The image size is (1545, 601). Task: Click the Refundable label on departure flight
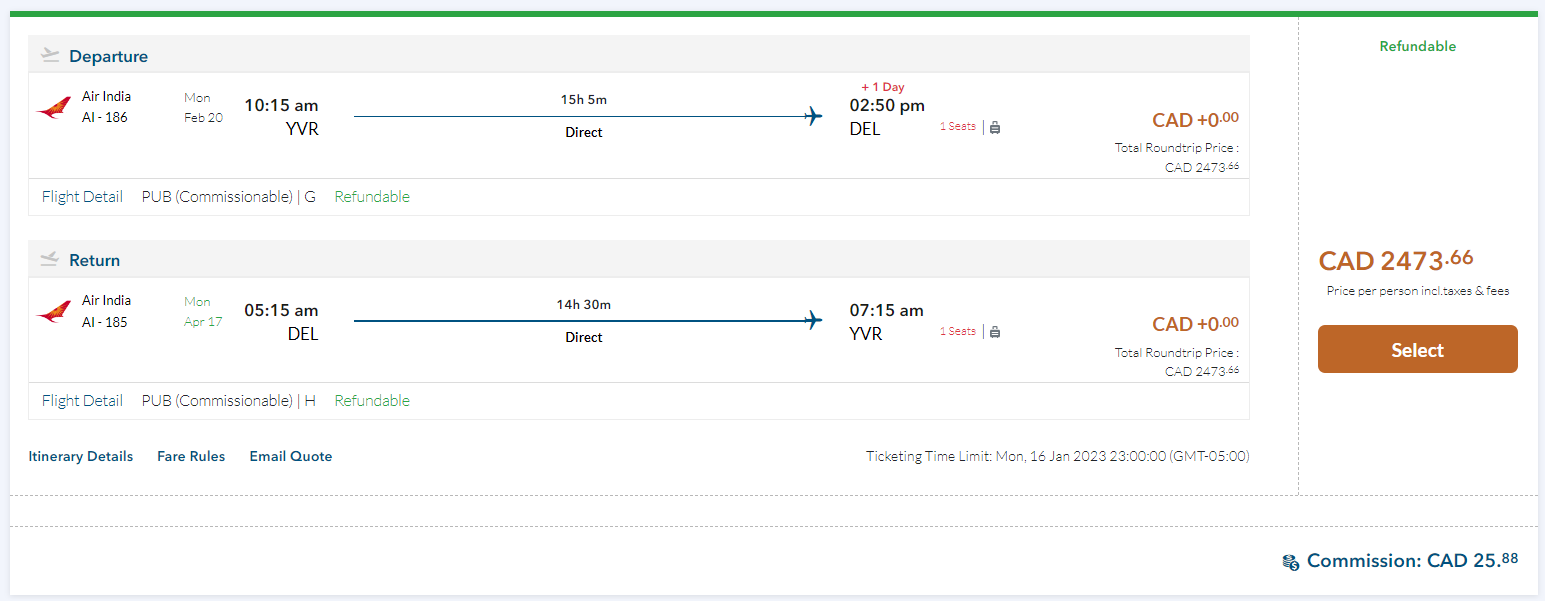click(x=372, y=197)
